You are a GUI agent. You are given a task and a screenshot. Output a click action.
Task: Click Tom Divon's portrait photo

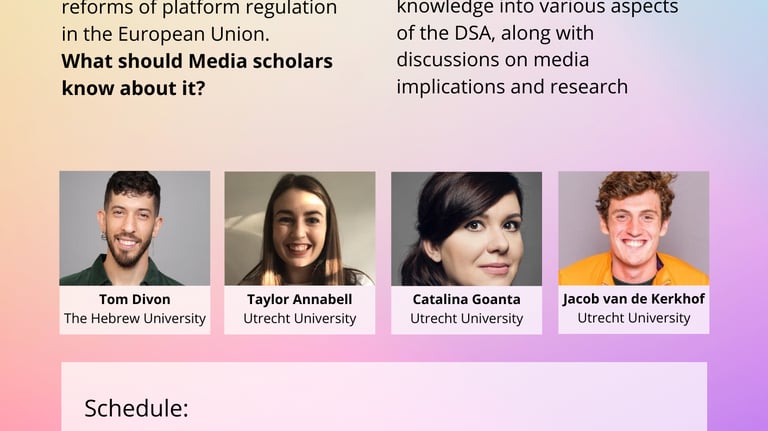[x=135, y=228]
